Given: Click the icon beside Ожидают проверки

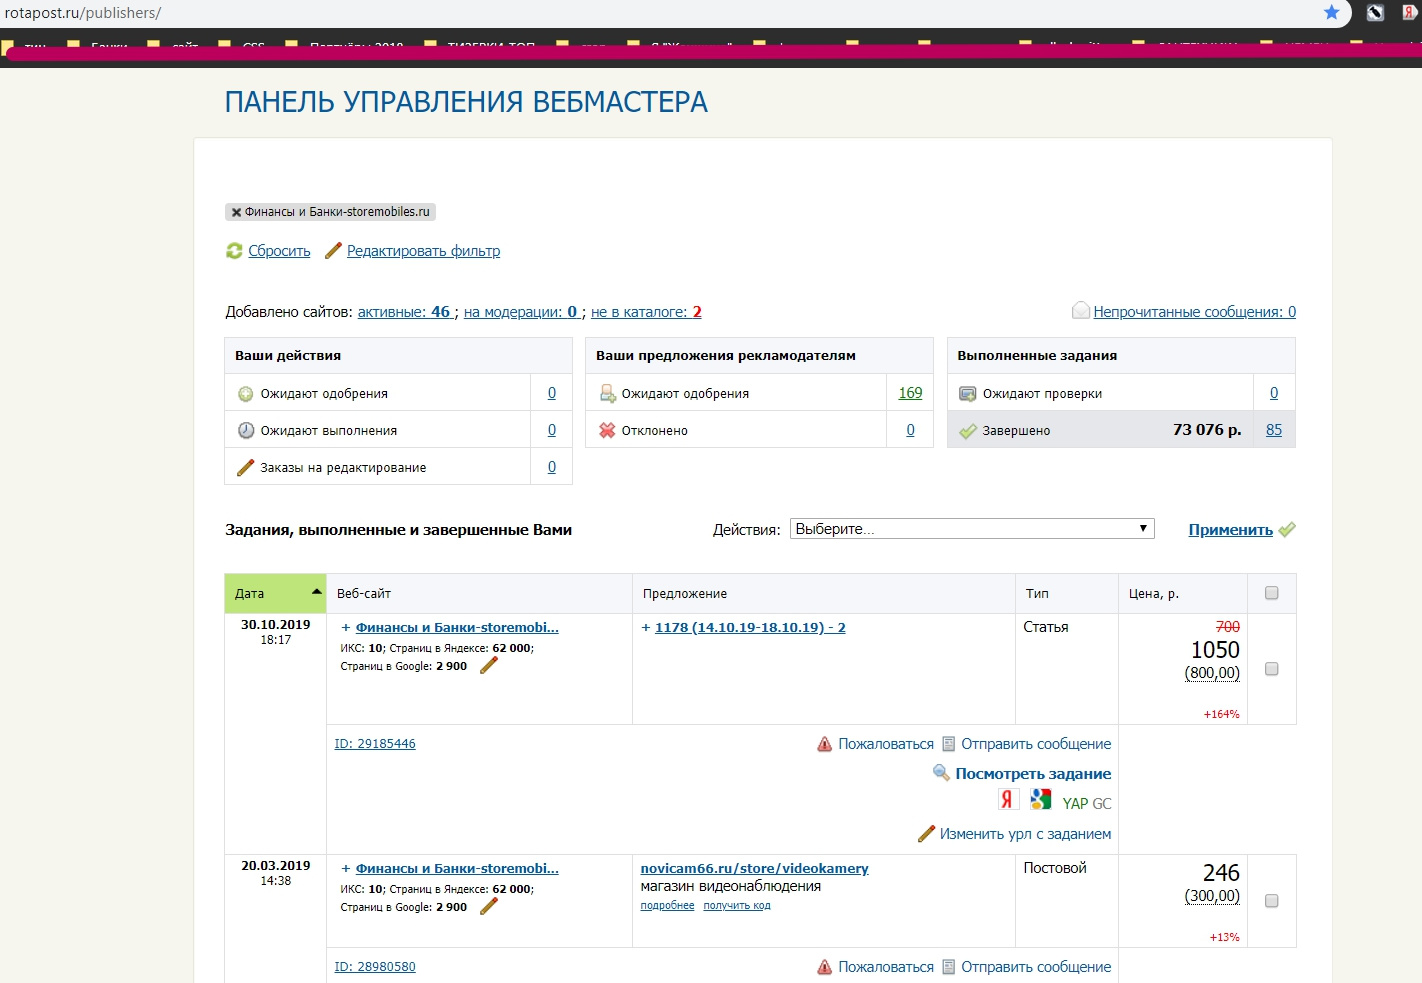Looking at the screenshot, I should pyautogui.click(x=967, y=394).
